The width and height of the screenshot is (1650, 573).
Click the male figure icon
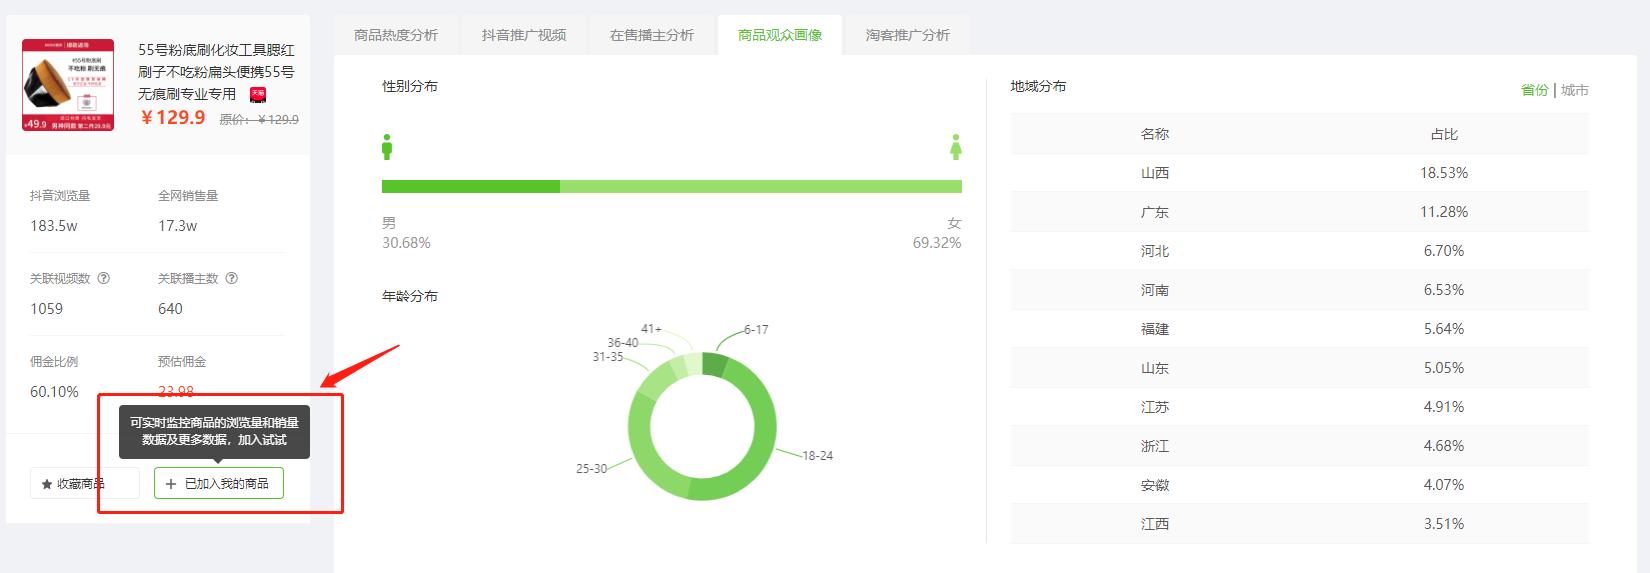tap(387, 147)
